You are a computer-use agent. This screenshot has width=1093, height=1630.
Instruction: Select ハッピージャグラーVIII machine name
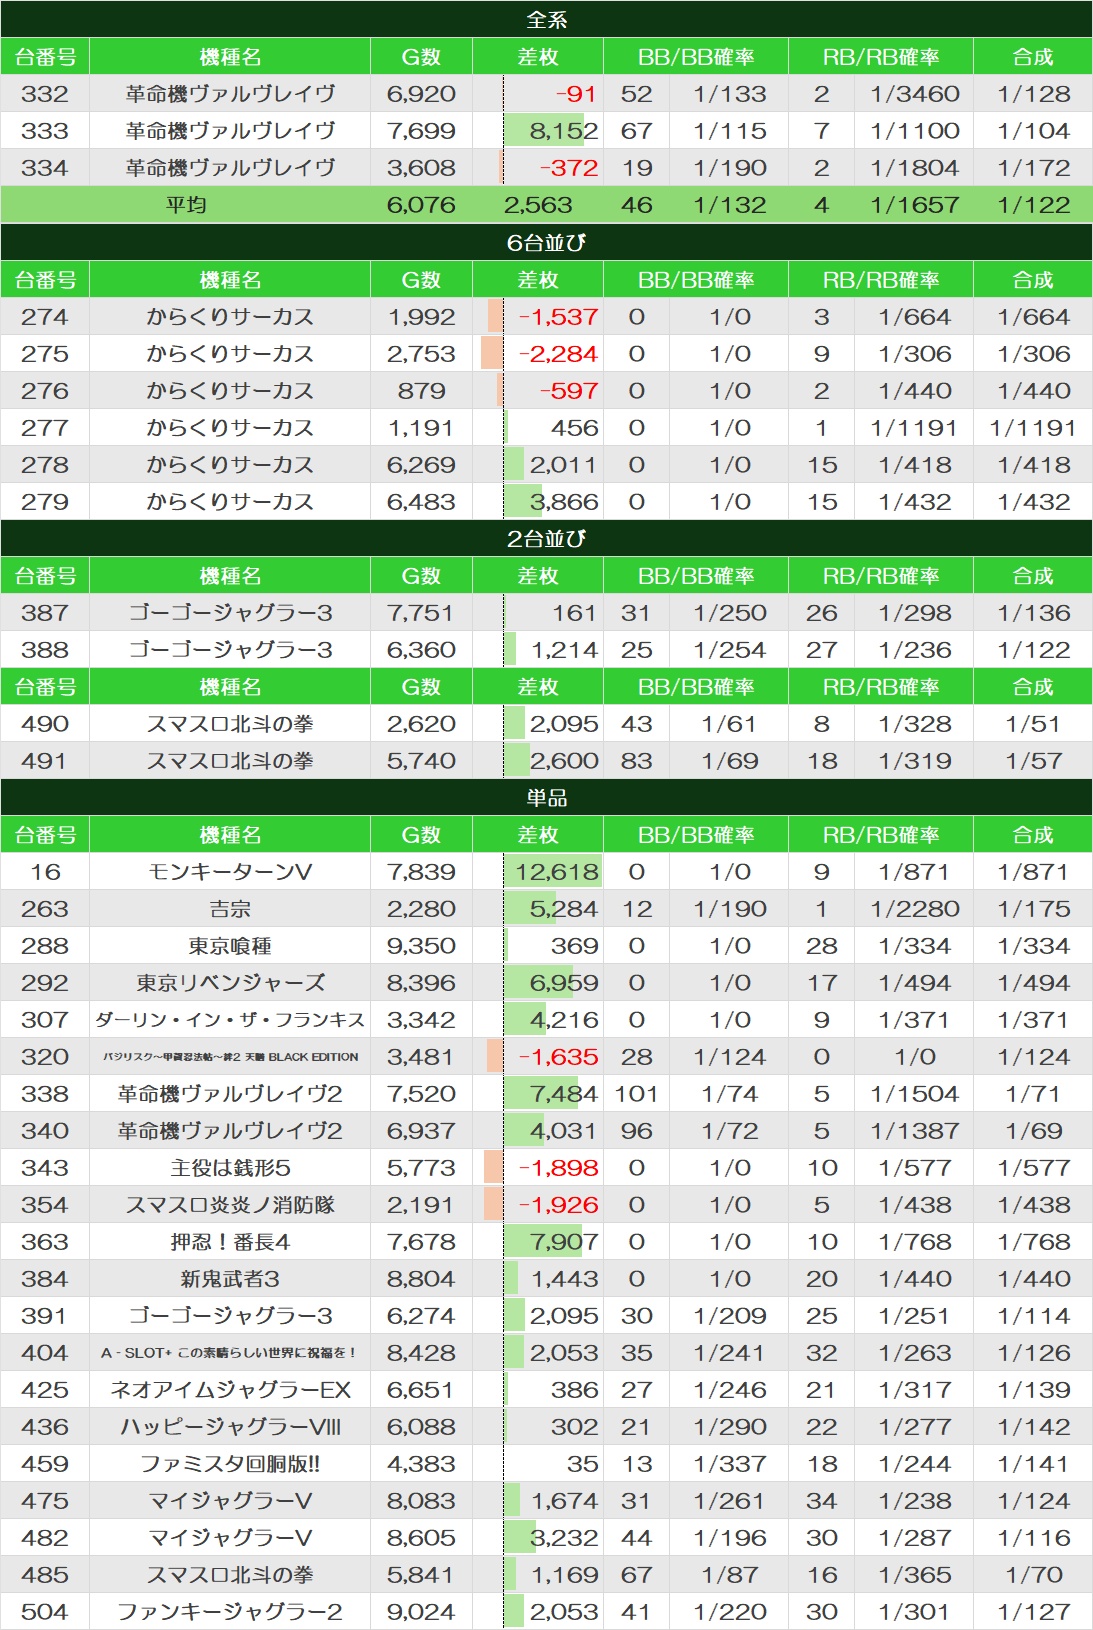click(230, 1427)
